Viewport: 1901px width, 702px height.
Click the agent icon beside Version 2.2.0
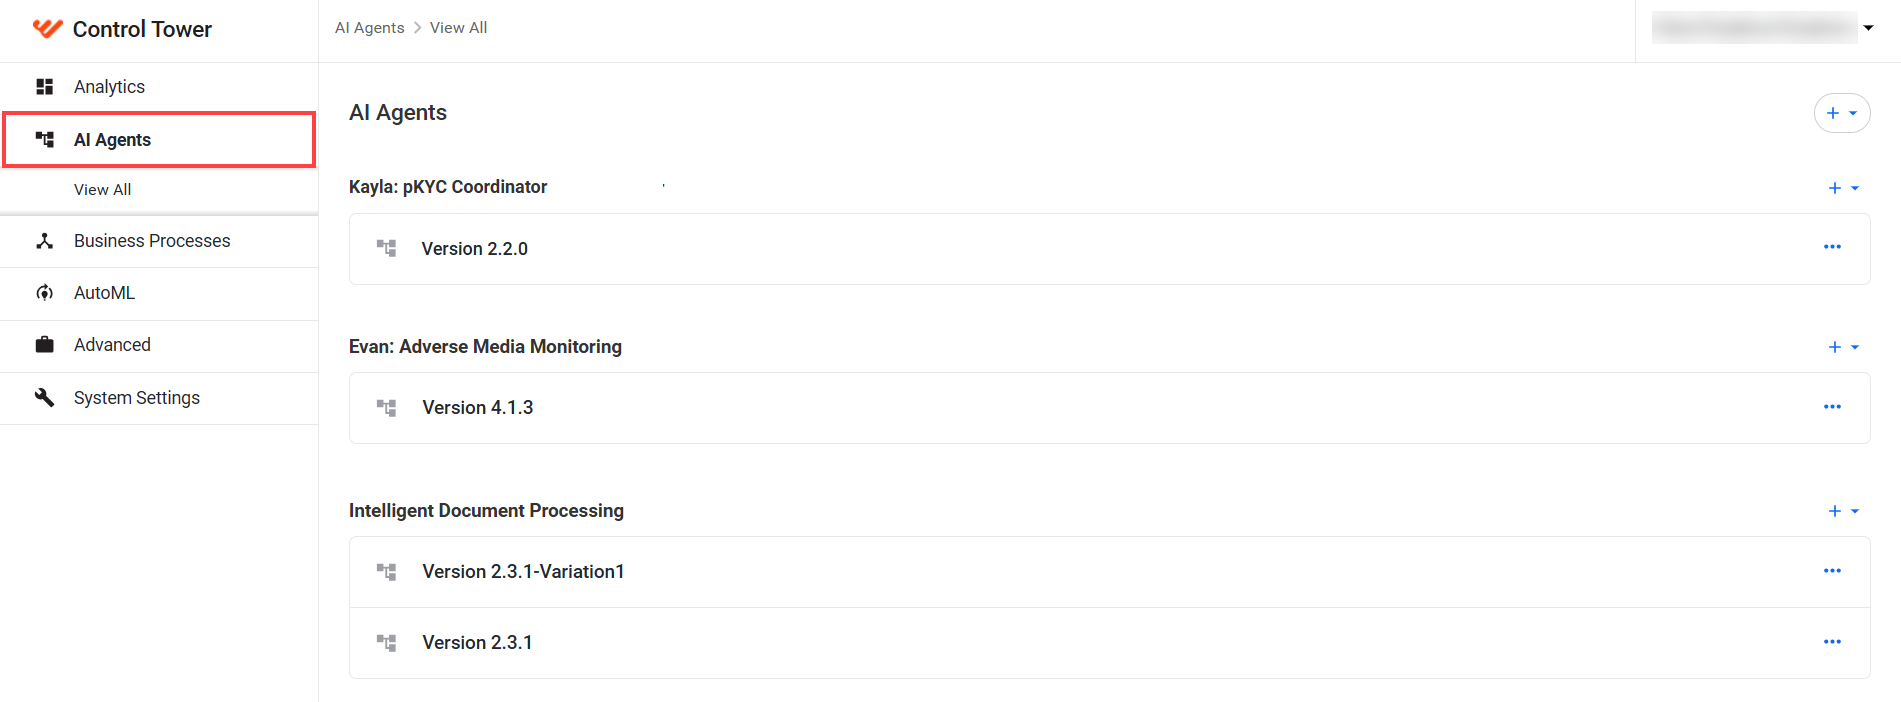tap(386, 248)
